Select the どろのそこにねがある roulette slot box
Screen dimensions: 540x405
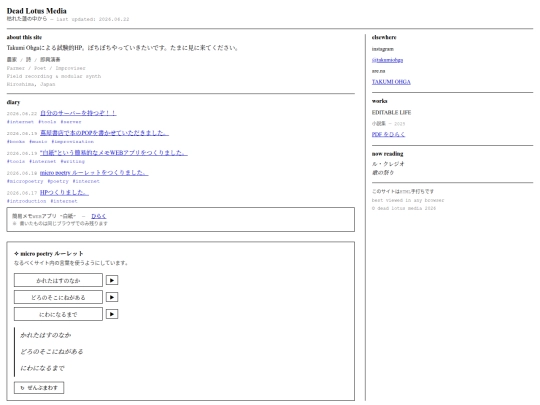point(58,297)
